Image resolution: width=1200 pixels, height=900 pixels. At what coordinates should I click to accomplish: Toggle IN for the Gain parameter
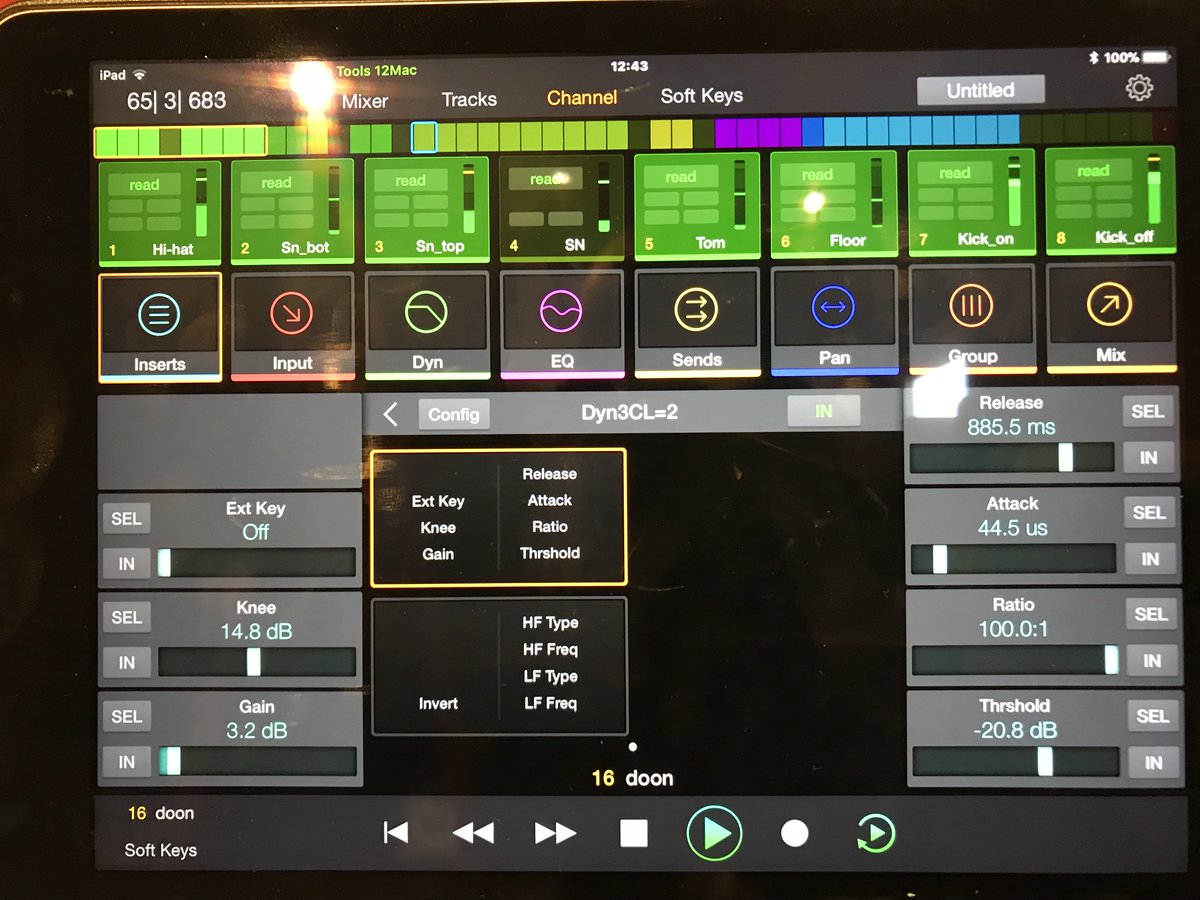[x=126, y=762]
